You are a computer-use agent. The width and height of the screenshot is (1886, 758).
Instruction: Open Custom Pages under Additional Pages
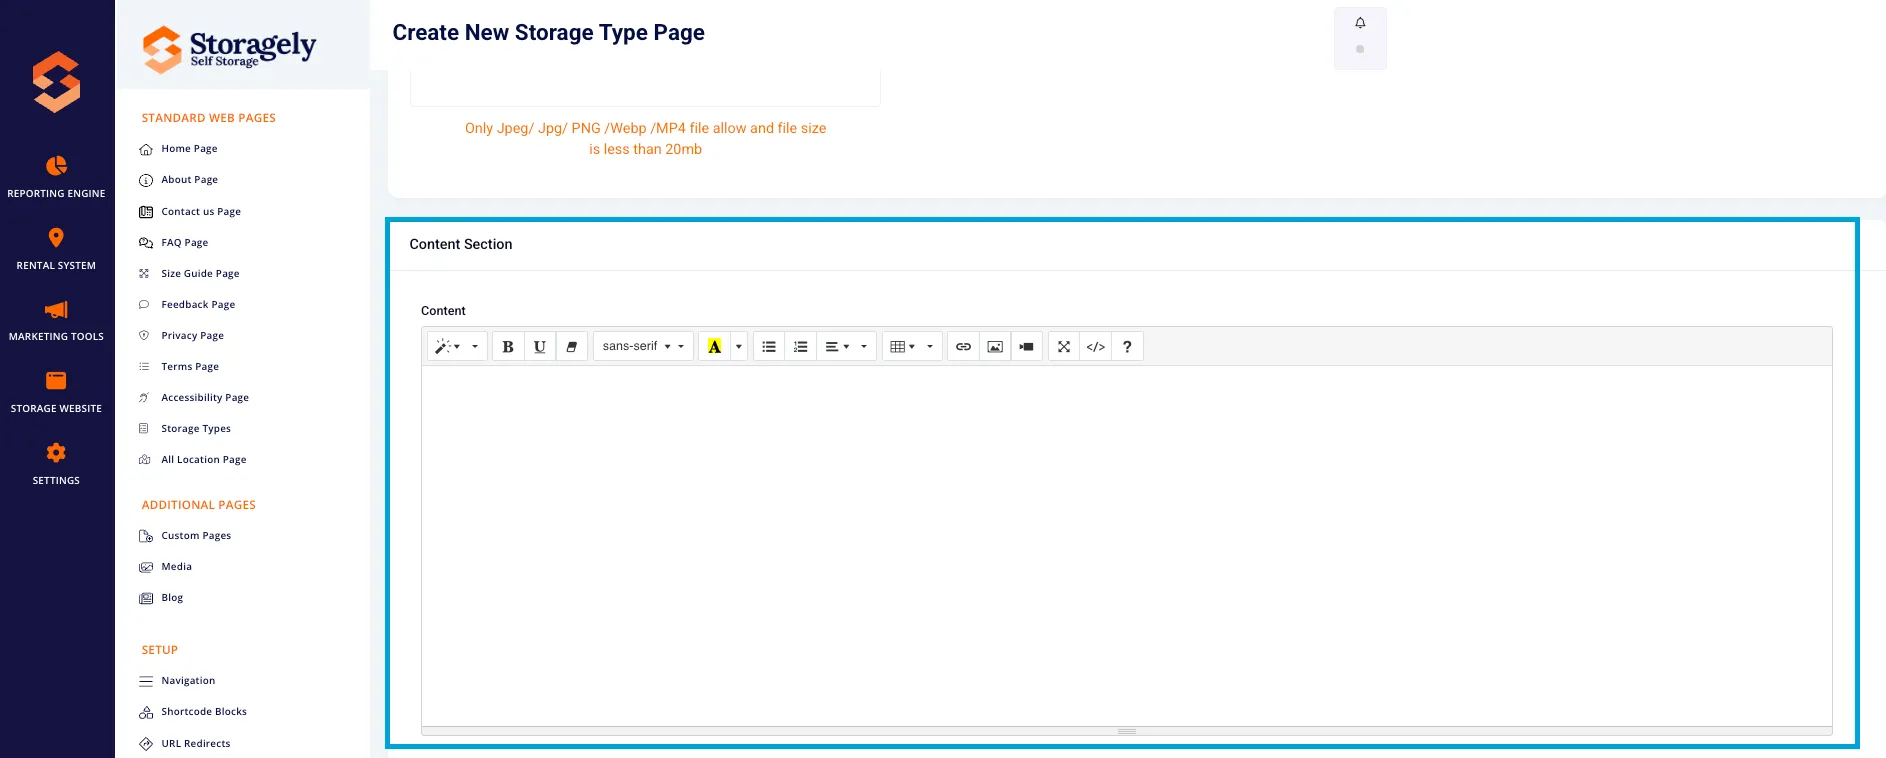point(195,536)
